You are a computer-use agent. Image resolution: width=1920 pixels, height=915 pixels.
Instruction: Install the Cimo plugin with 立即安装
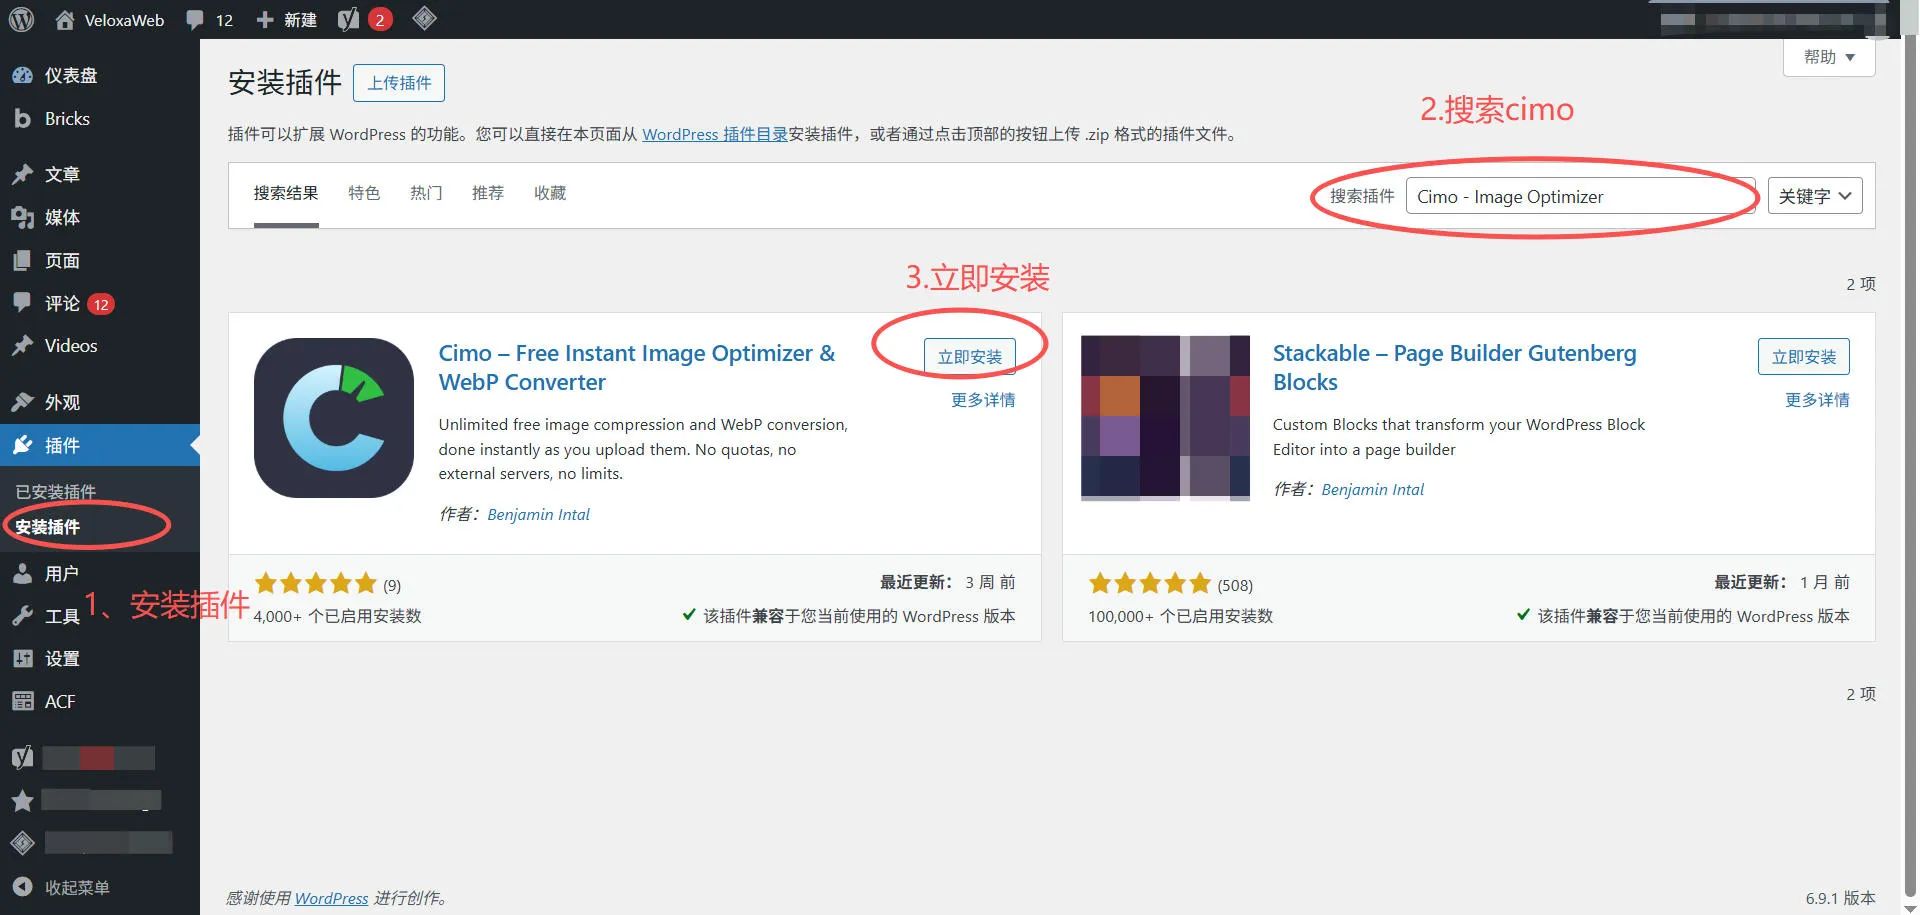coord(969,357)
